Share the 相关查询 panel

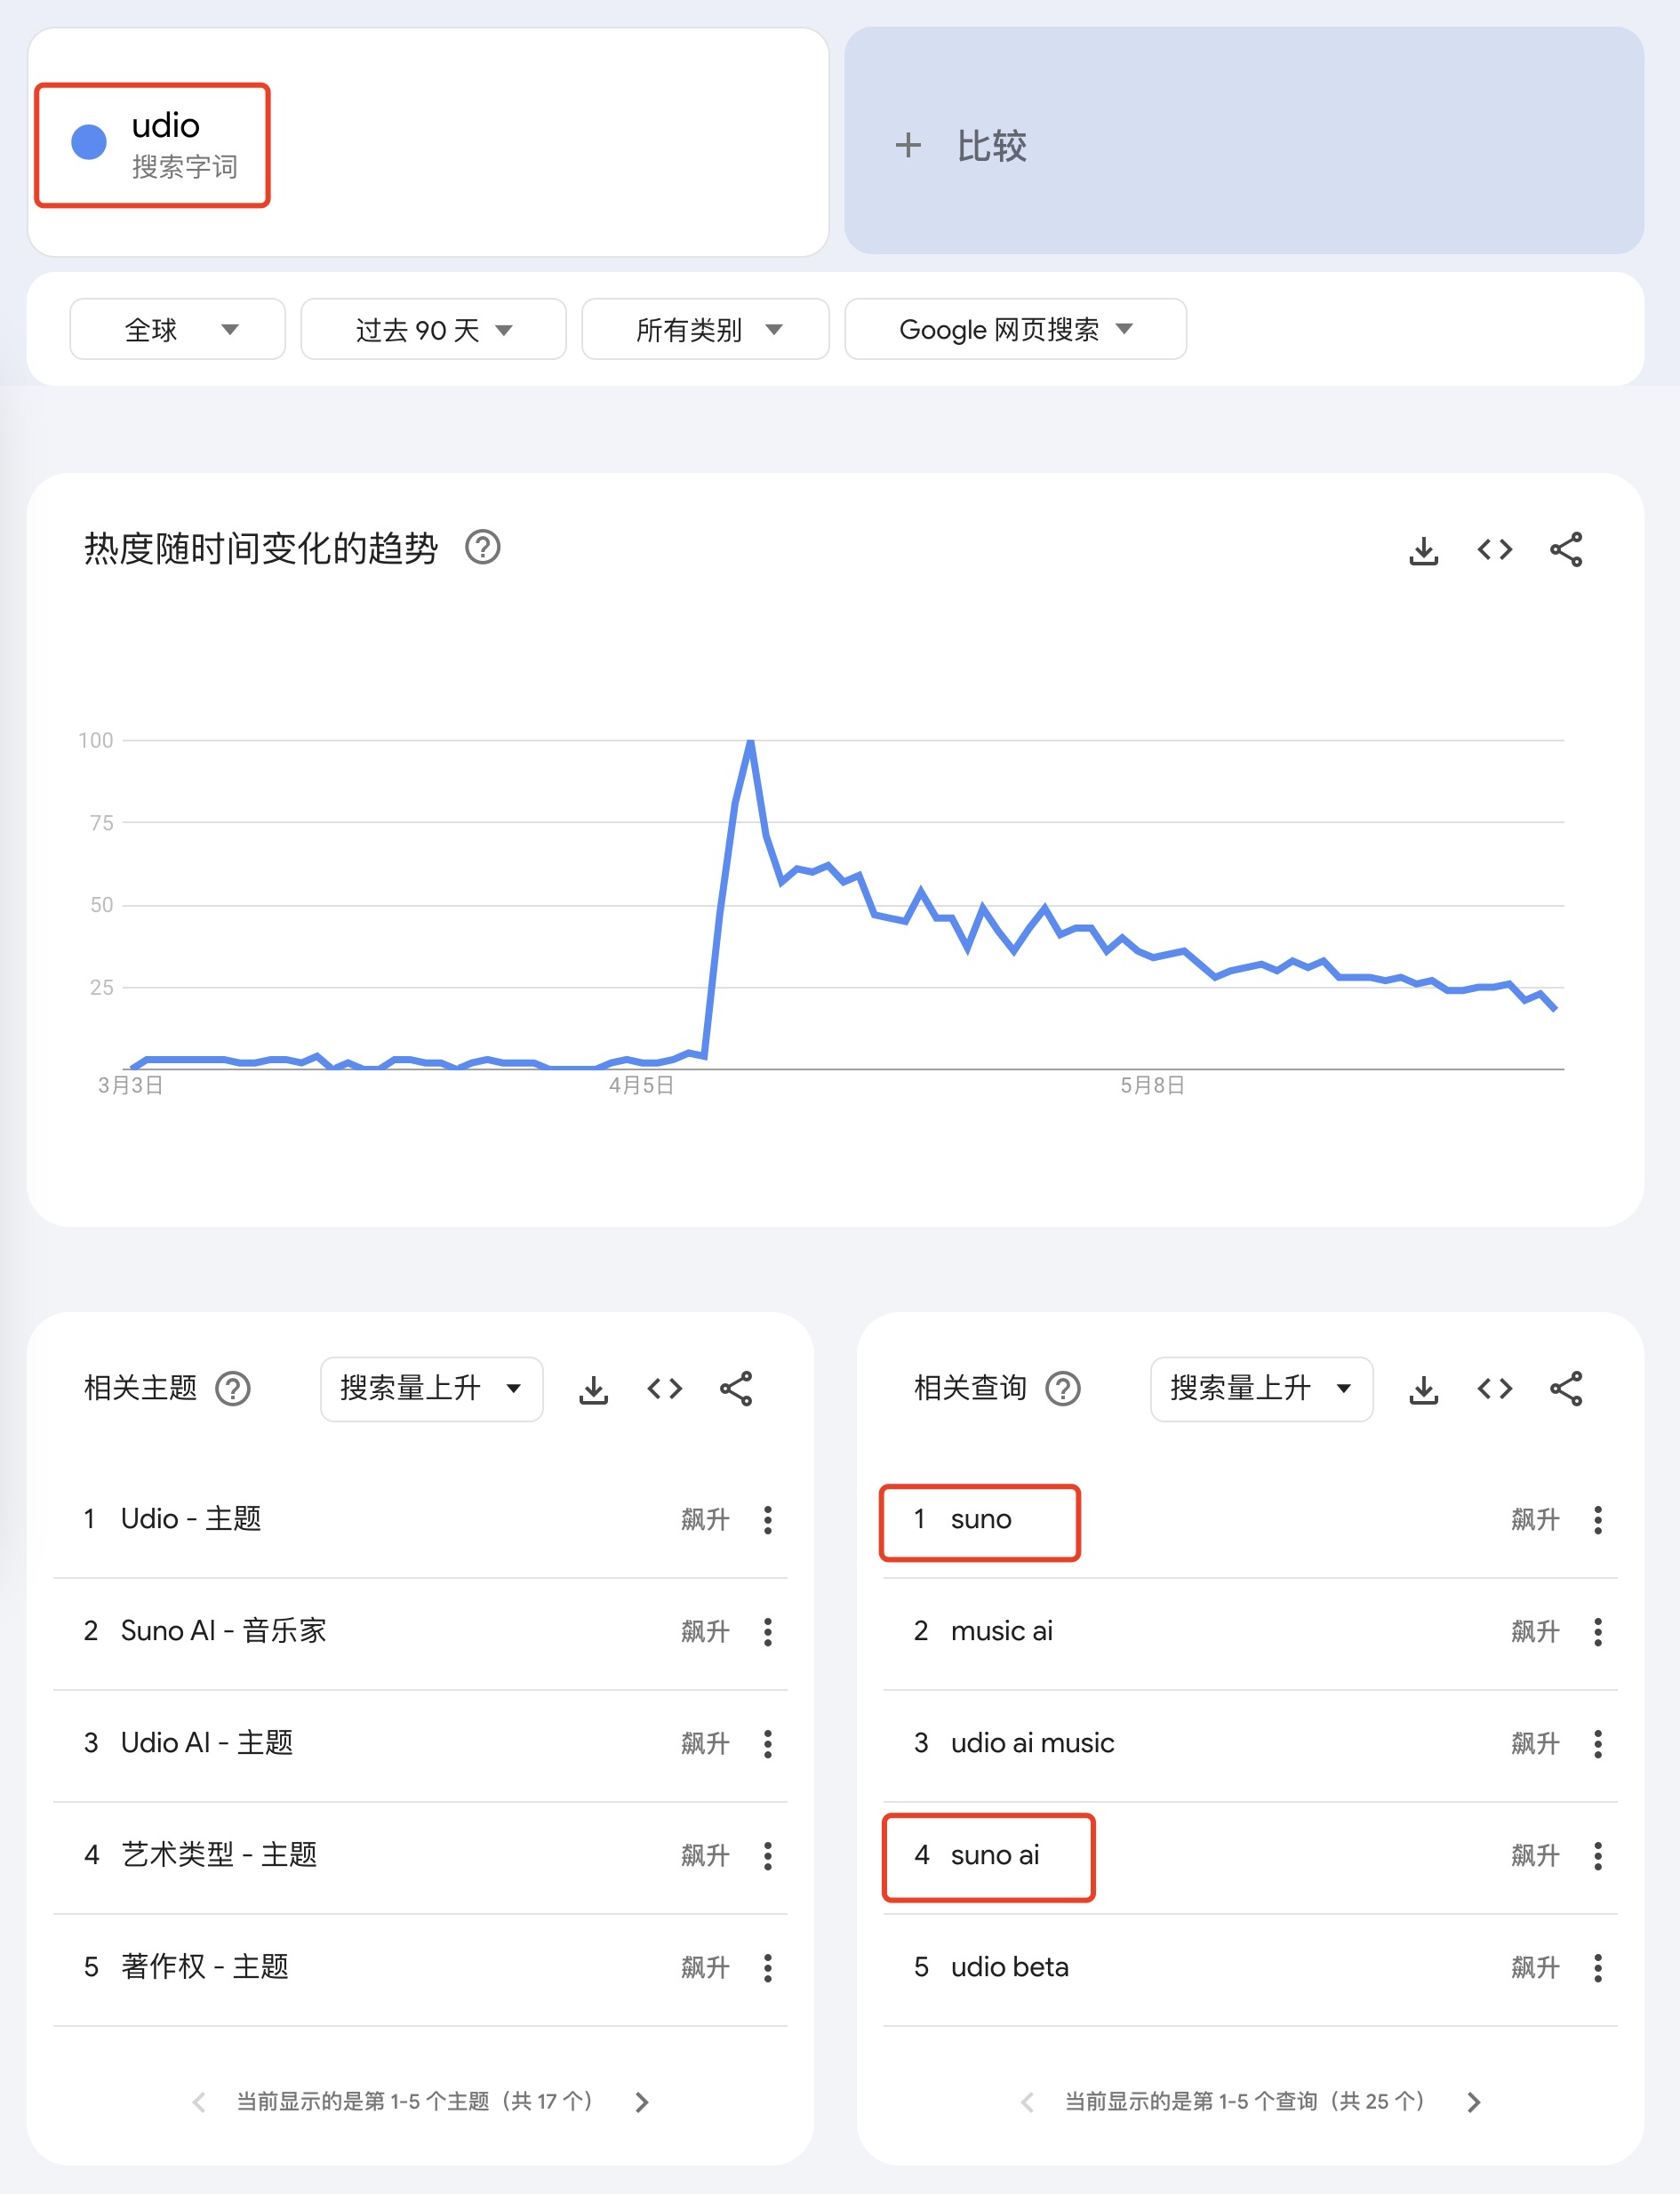(1566, 1389)
